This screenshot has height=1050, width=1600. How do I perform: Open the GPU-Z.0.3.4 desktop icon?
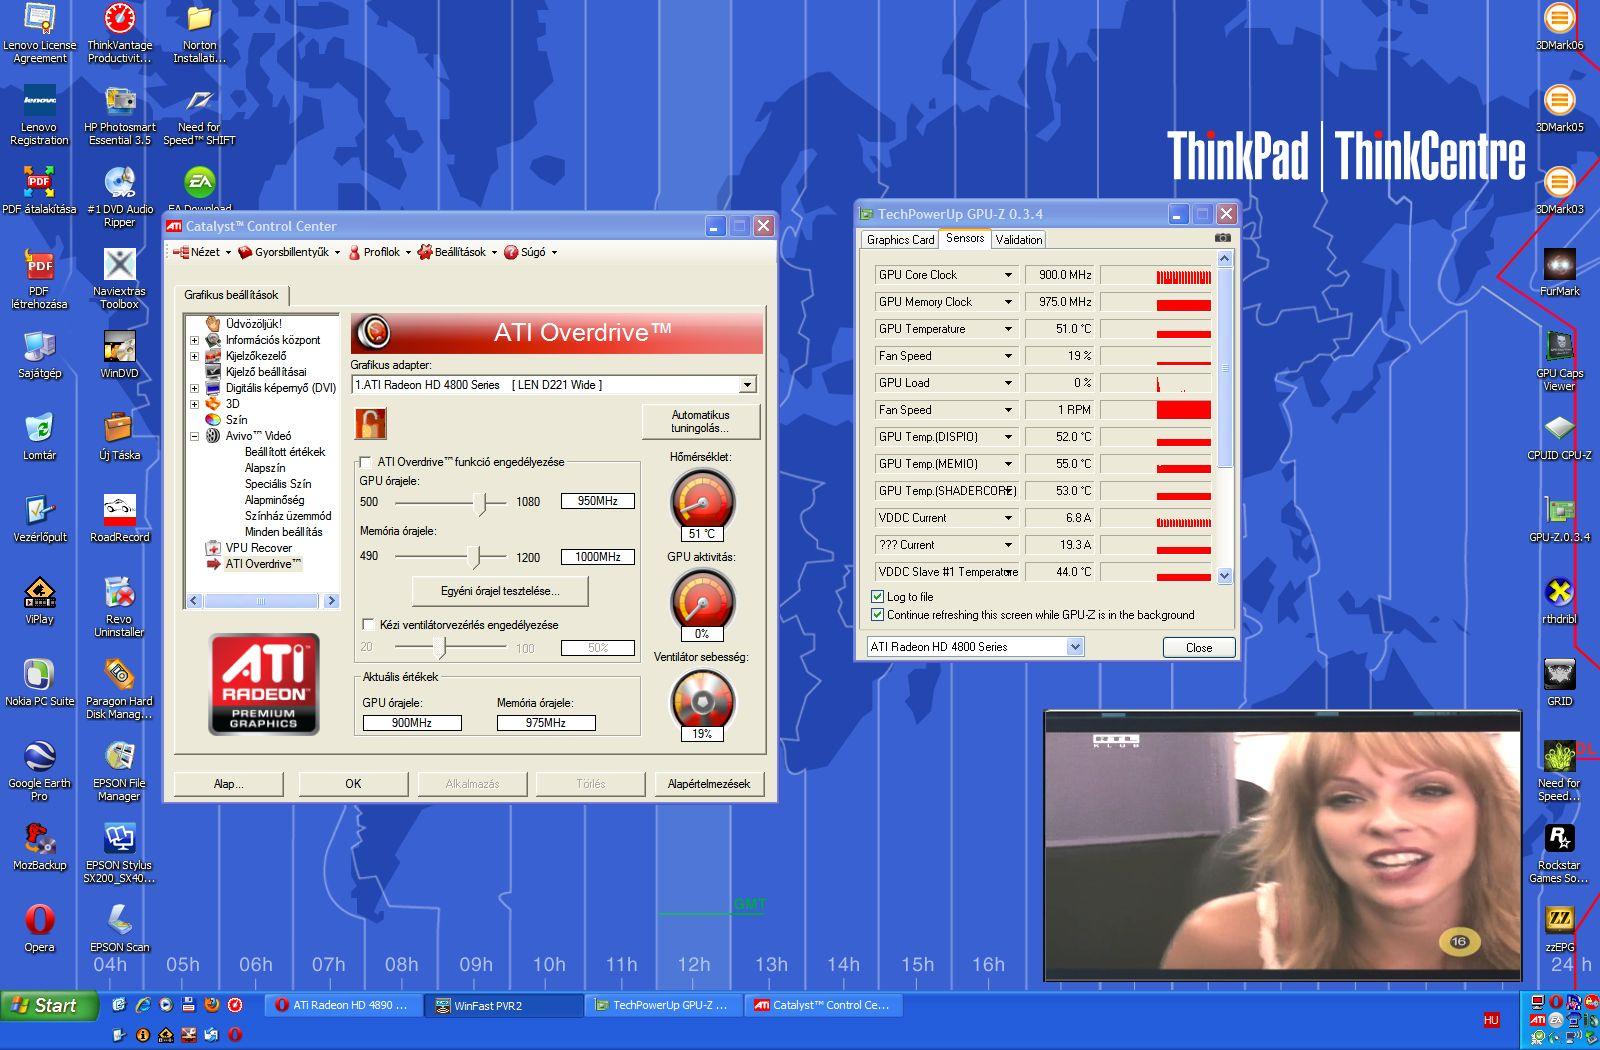[1559, 519]
